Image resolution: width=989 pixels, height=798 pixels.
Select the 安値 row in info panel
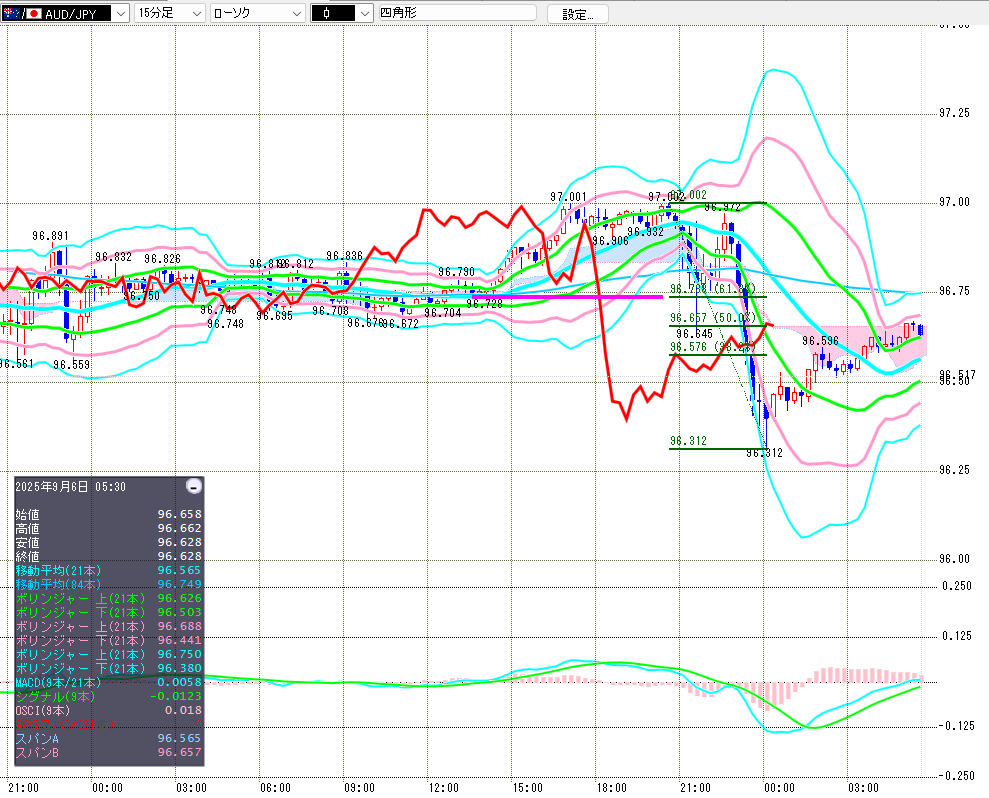(x=108, y=542)
